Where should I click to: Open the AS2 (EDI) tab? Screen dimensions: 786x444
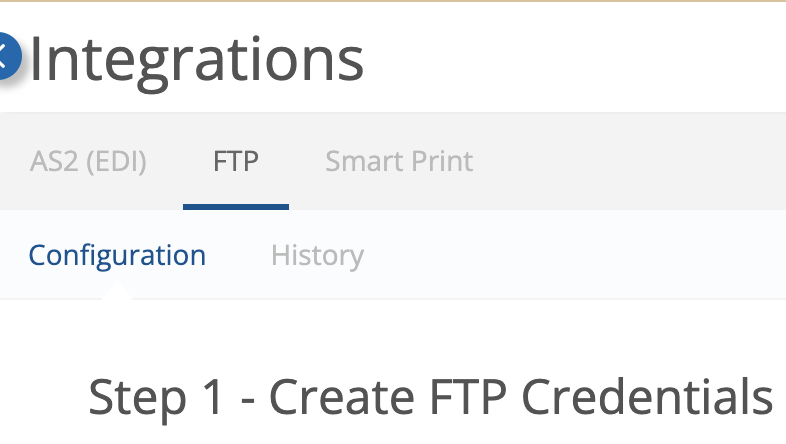tap(88, 161)
